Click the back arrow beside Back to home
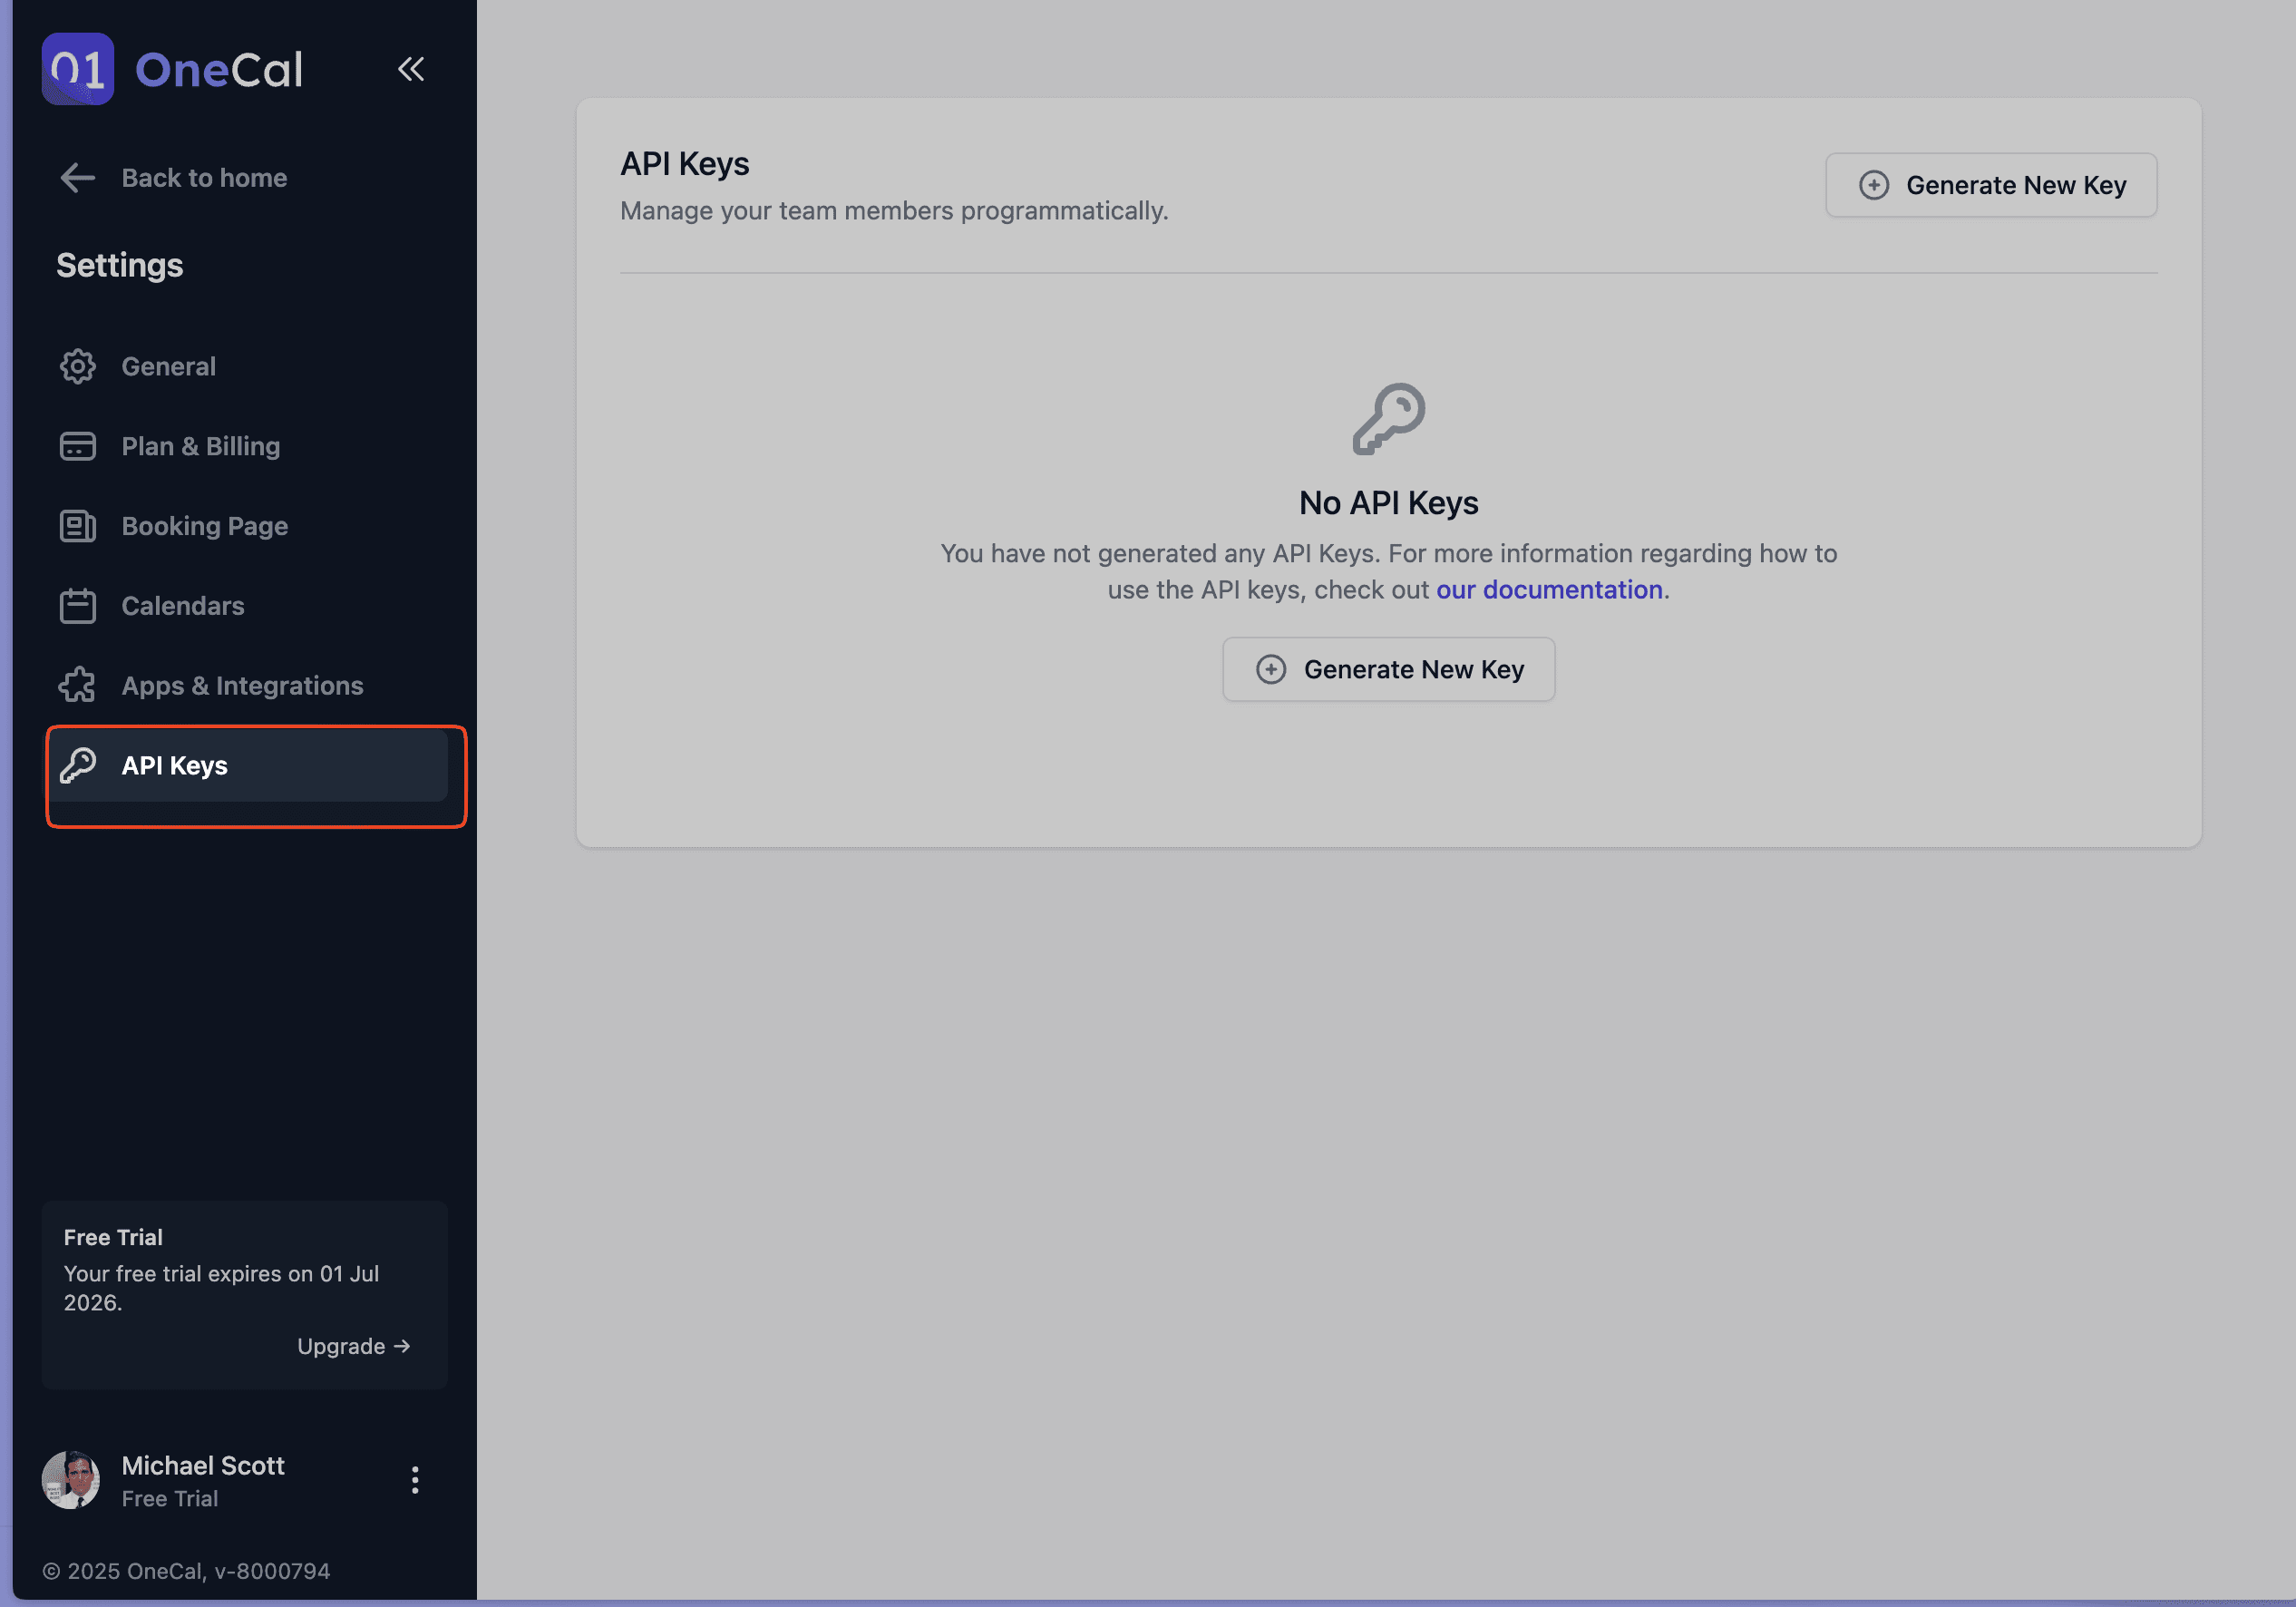 pyautogui.click(x=77, y=177)
